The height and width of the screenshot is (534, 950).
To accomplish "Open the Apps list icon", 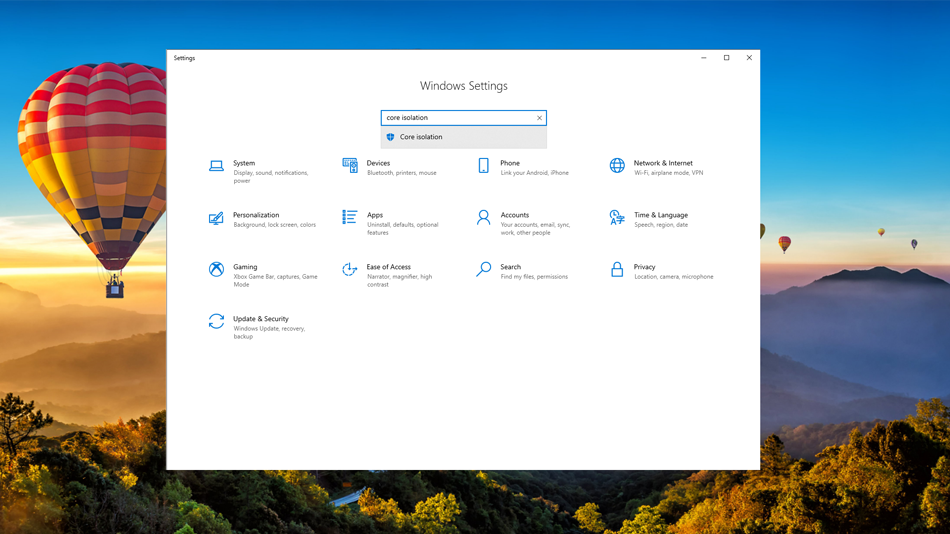I will 350,218.
